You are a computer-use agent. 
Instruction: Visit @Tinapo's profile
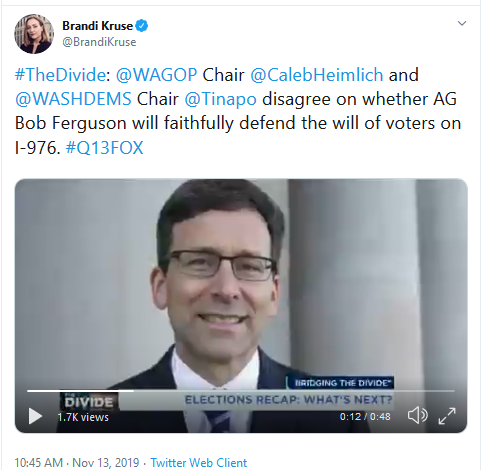click(221, 99)
